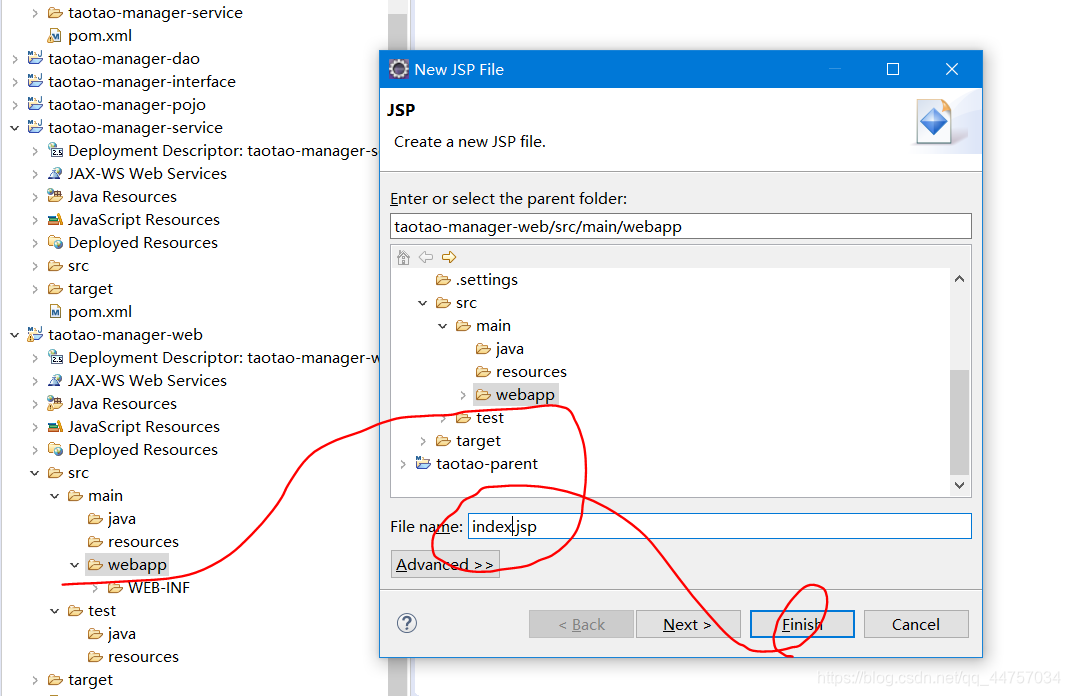This screenshot has height=696, width=1070.
Task: Expand taotao-parent in dialog tree
Action: click(403, 465)
